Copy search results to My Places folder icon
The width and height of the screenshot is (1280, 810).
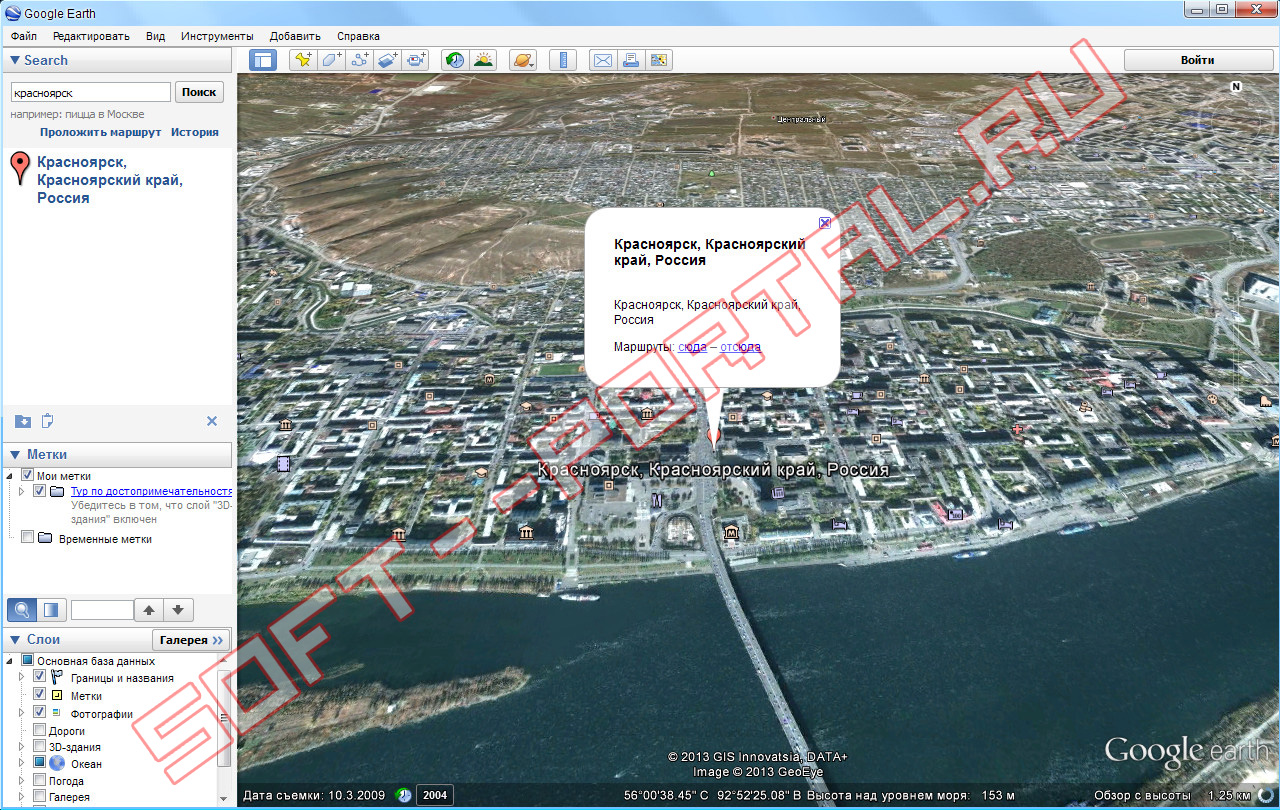click(x=23, y=421)
